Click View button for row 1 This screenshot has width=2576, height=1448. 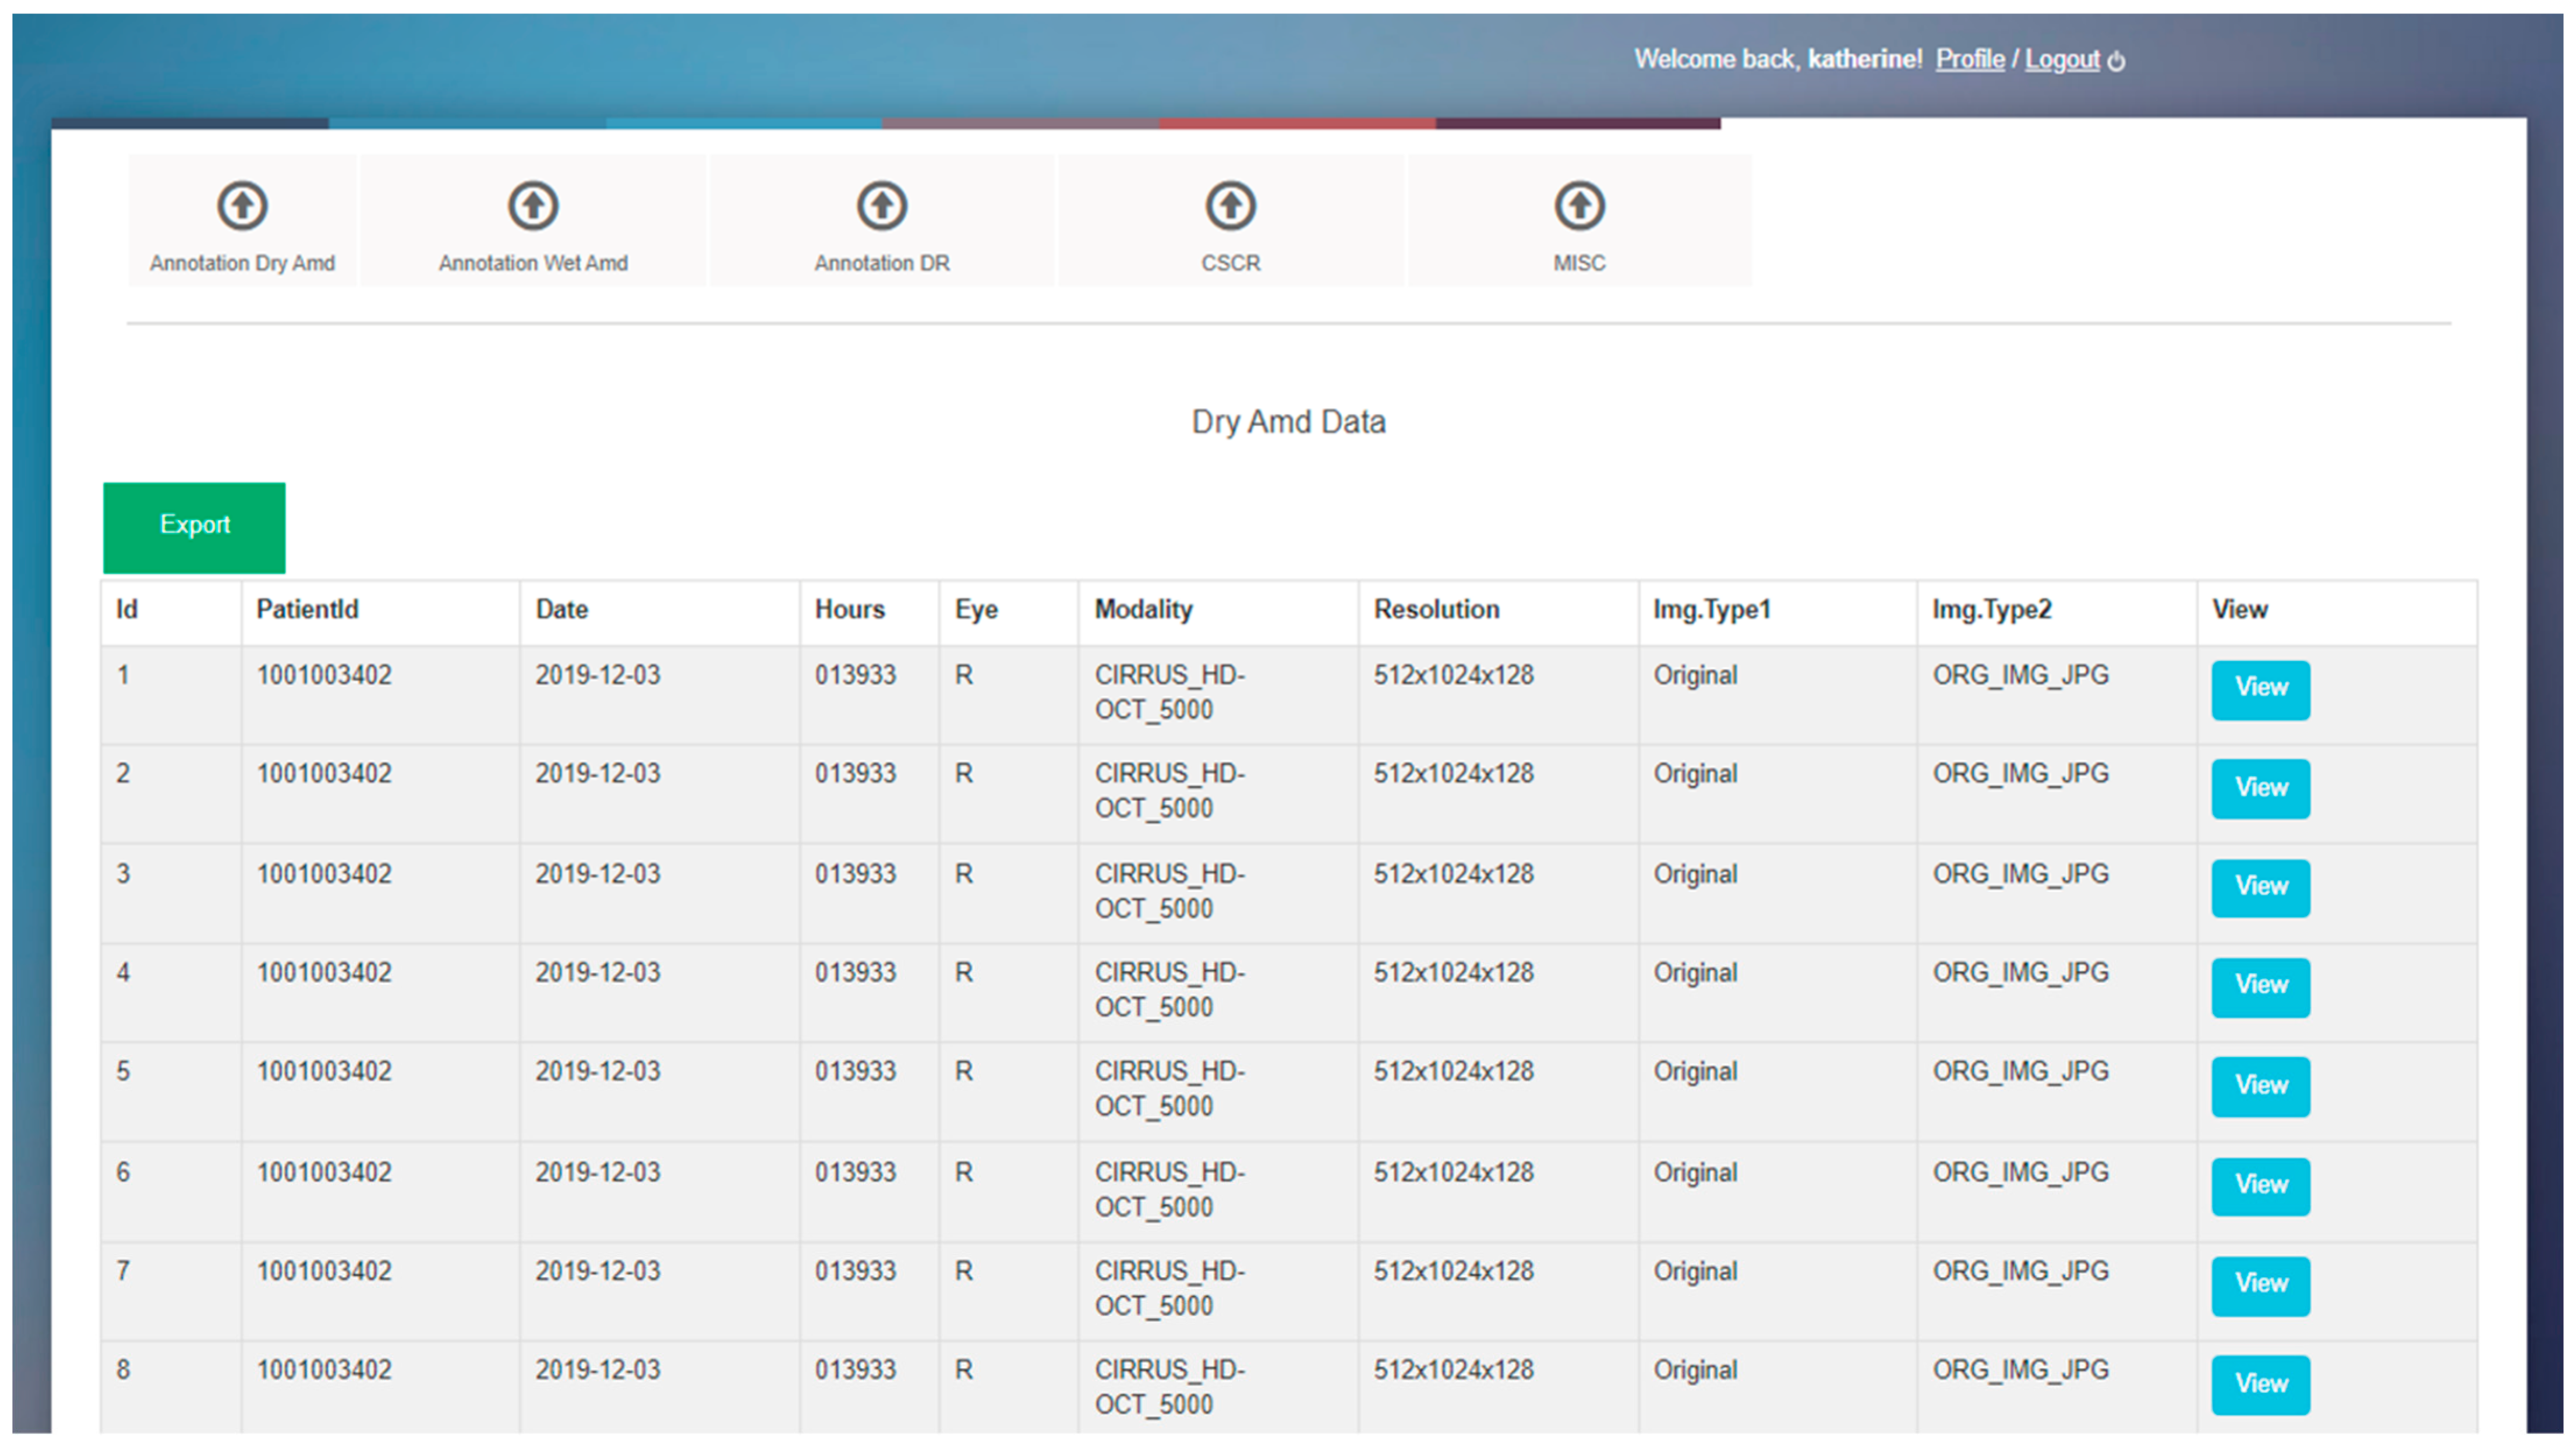pyautogui.click(x=2259, y=688)
